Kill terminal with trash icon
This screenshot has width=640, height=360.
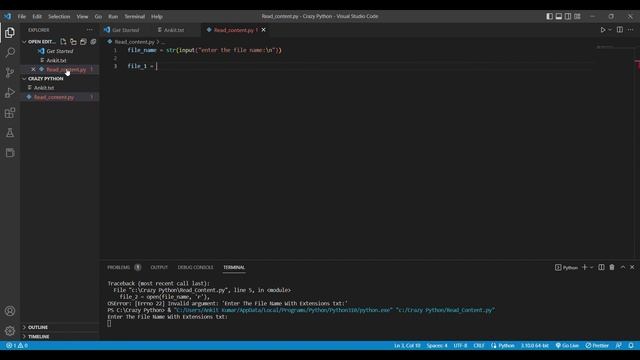pyautogui.click(x=612, y=267)
